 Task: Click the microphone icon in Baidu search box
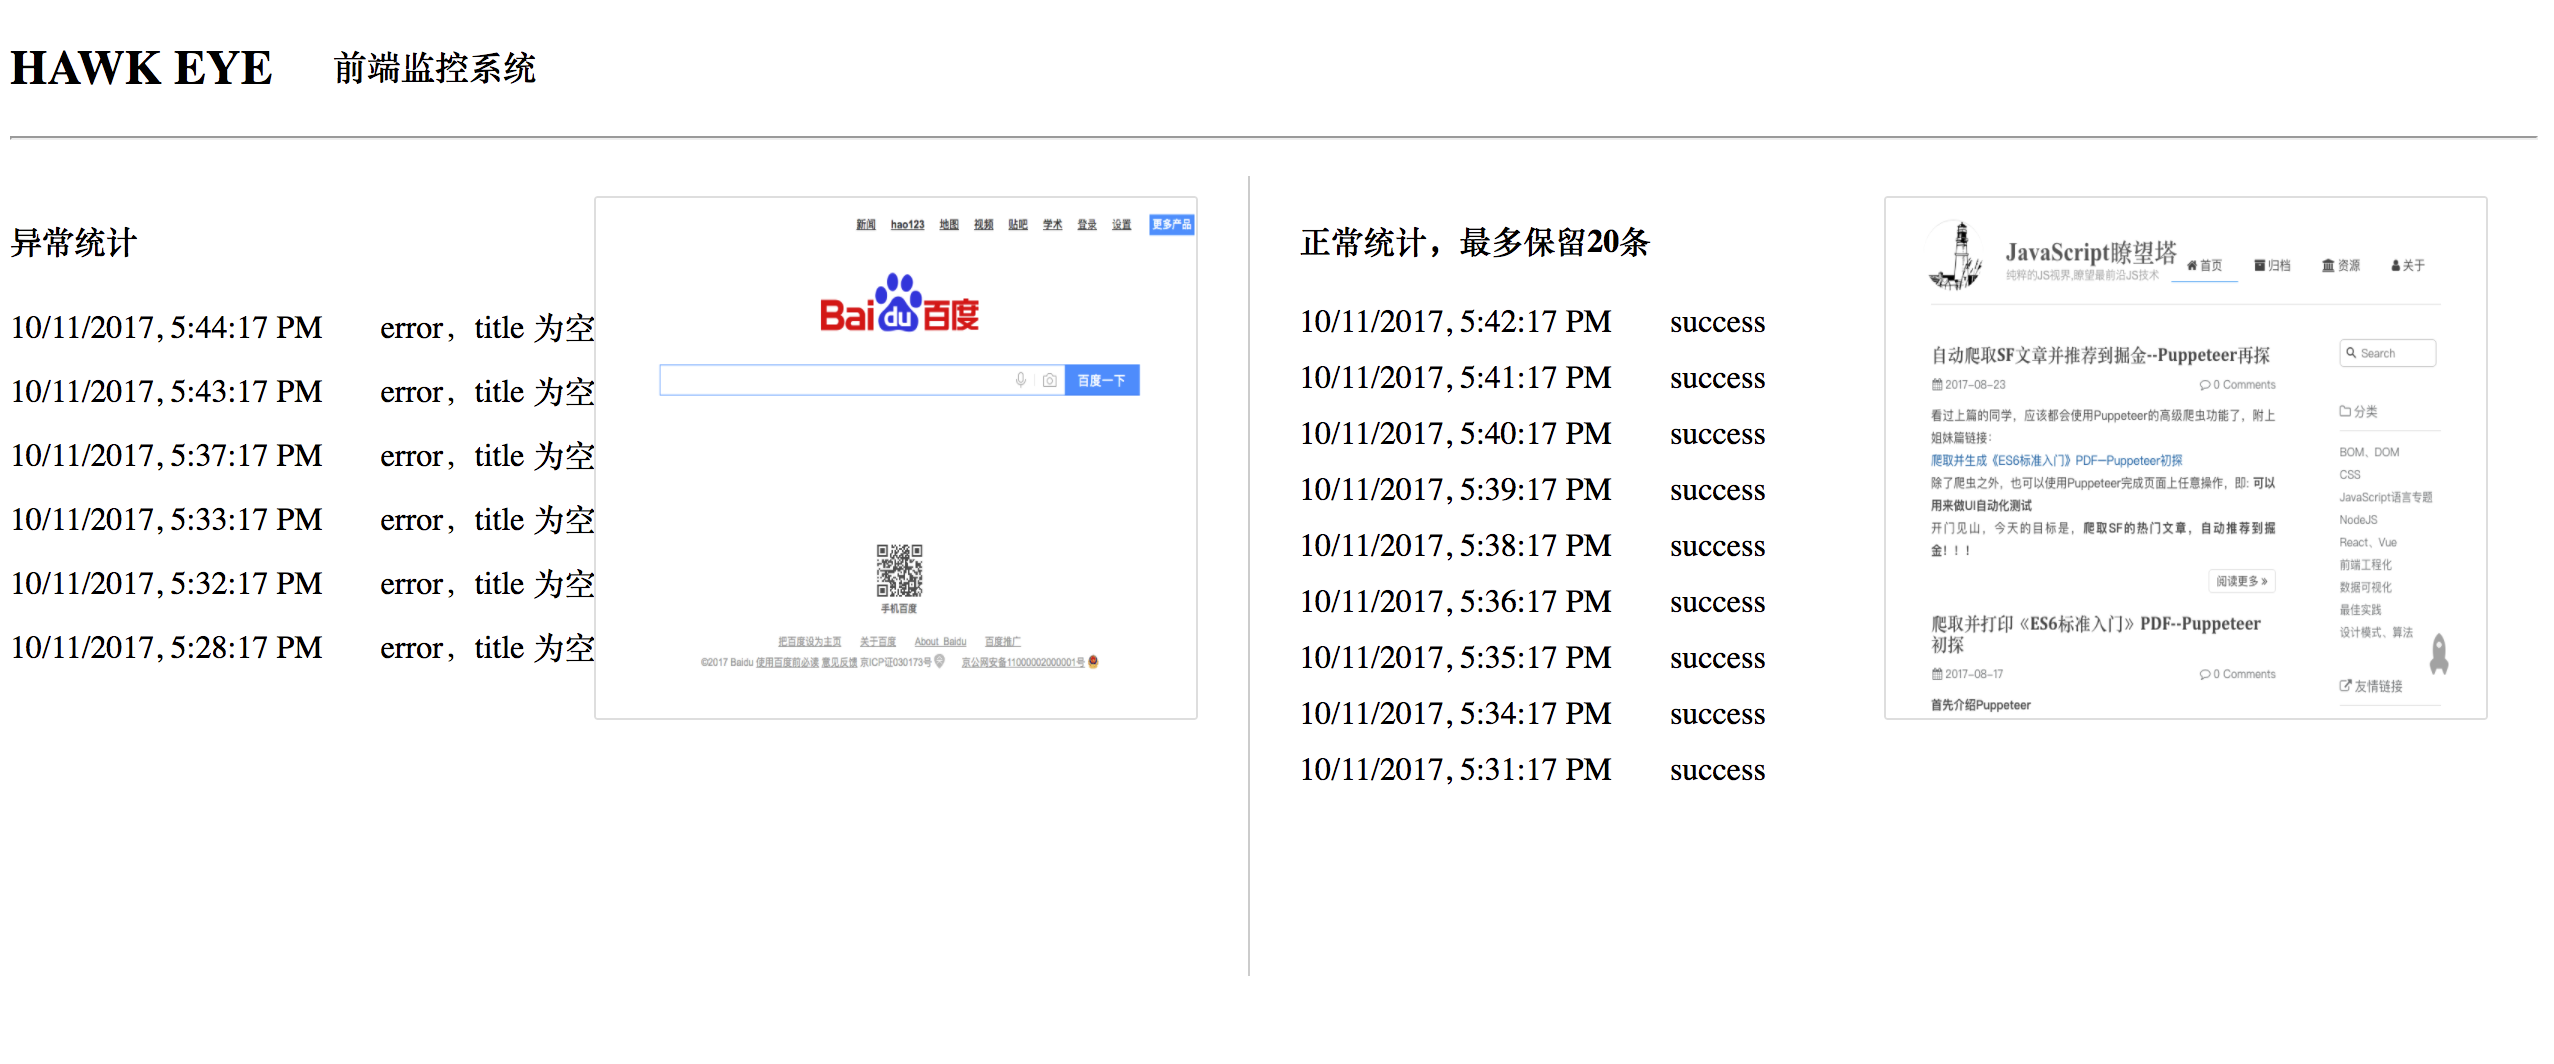tap(1020, 380)
